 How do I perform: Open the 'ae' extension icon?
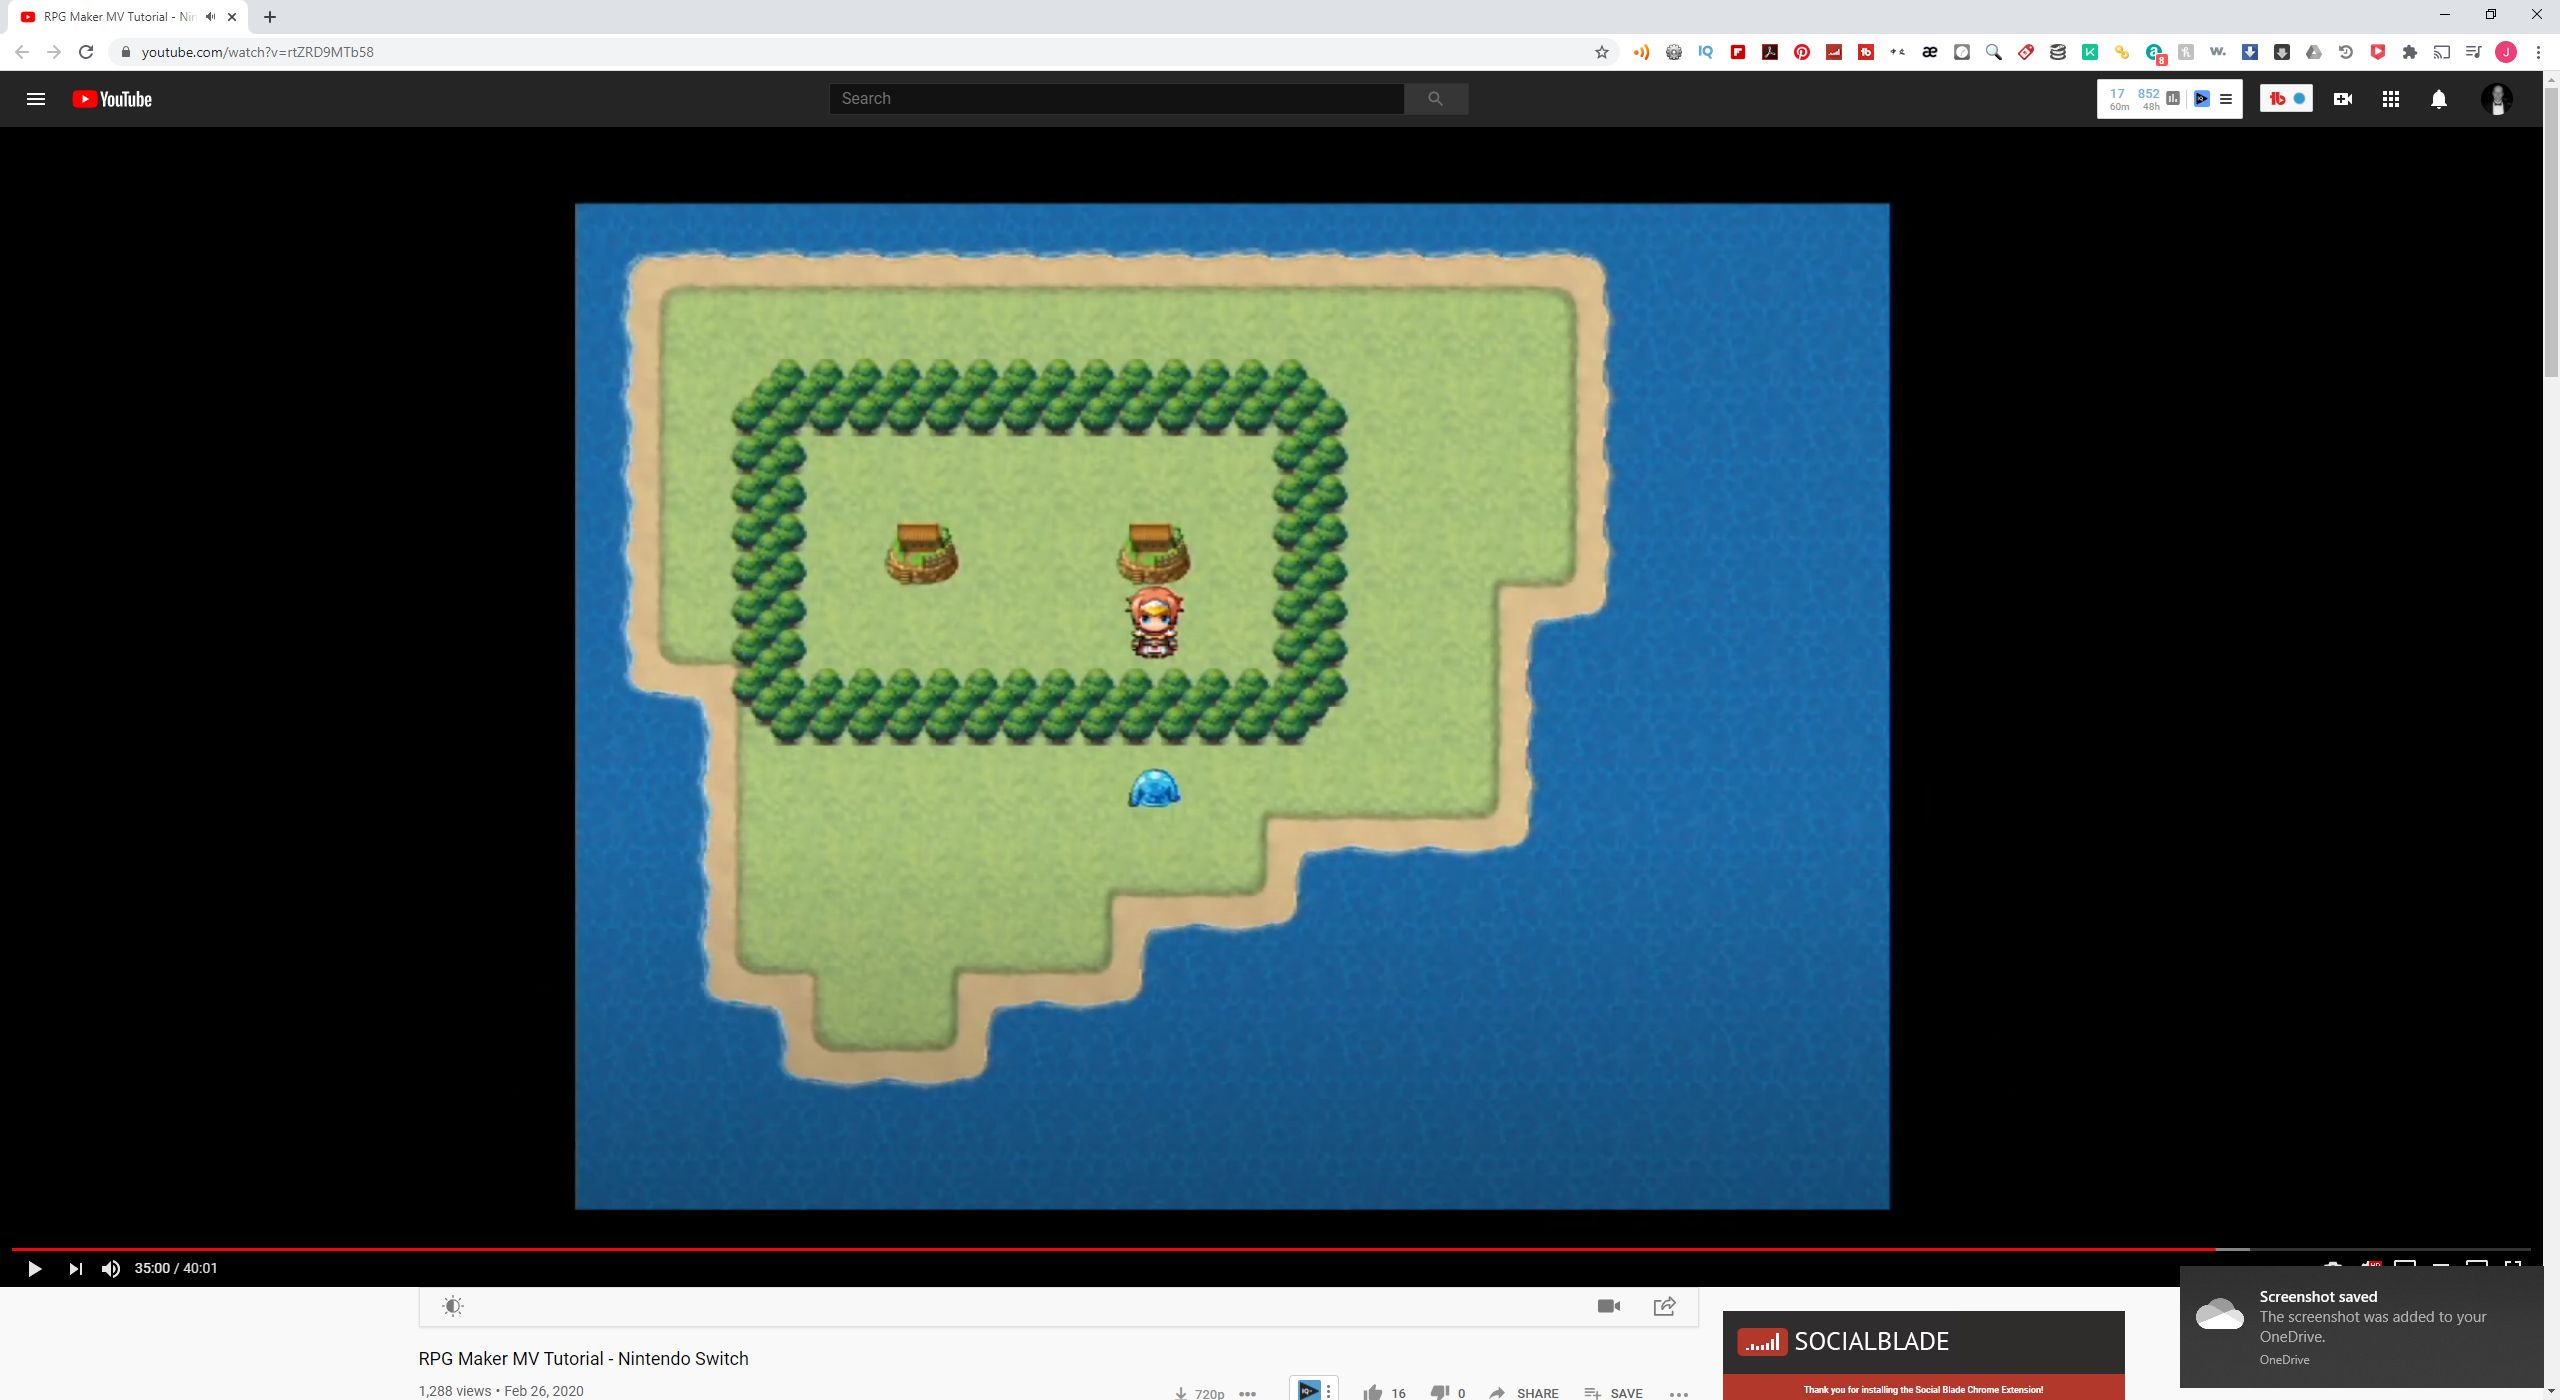coord(1930,52)
